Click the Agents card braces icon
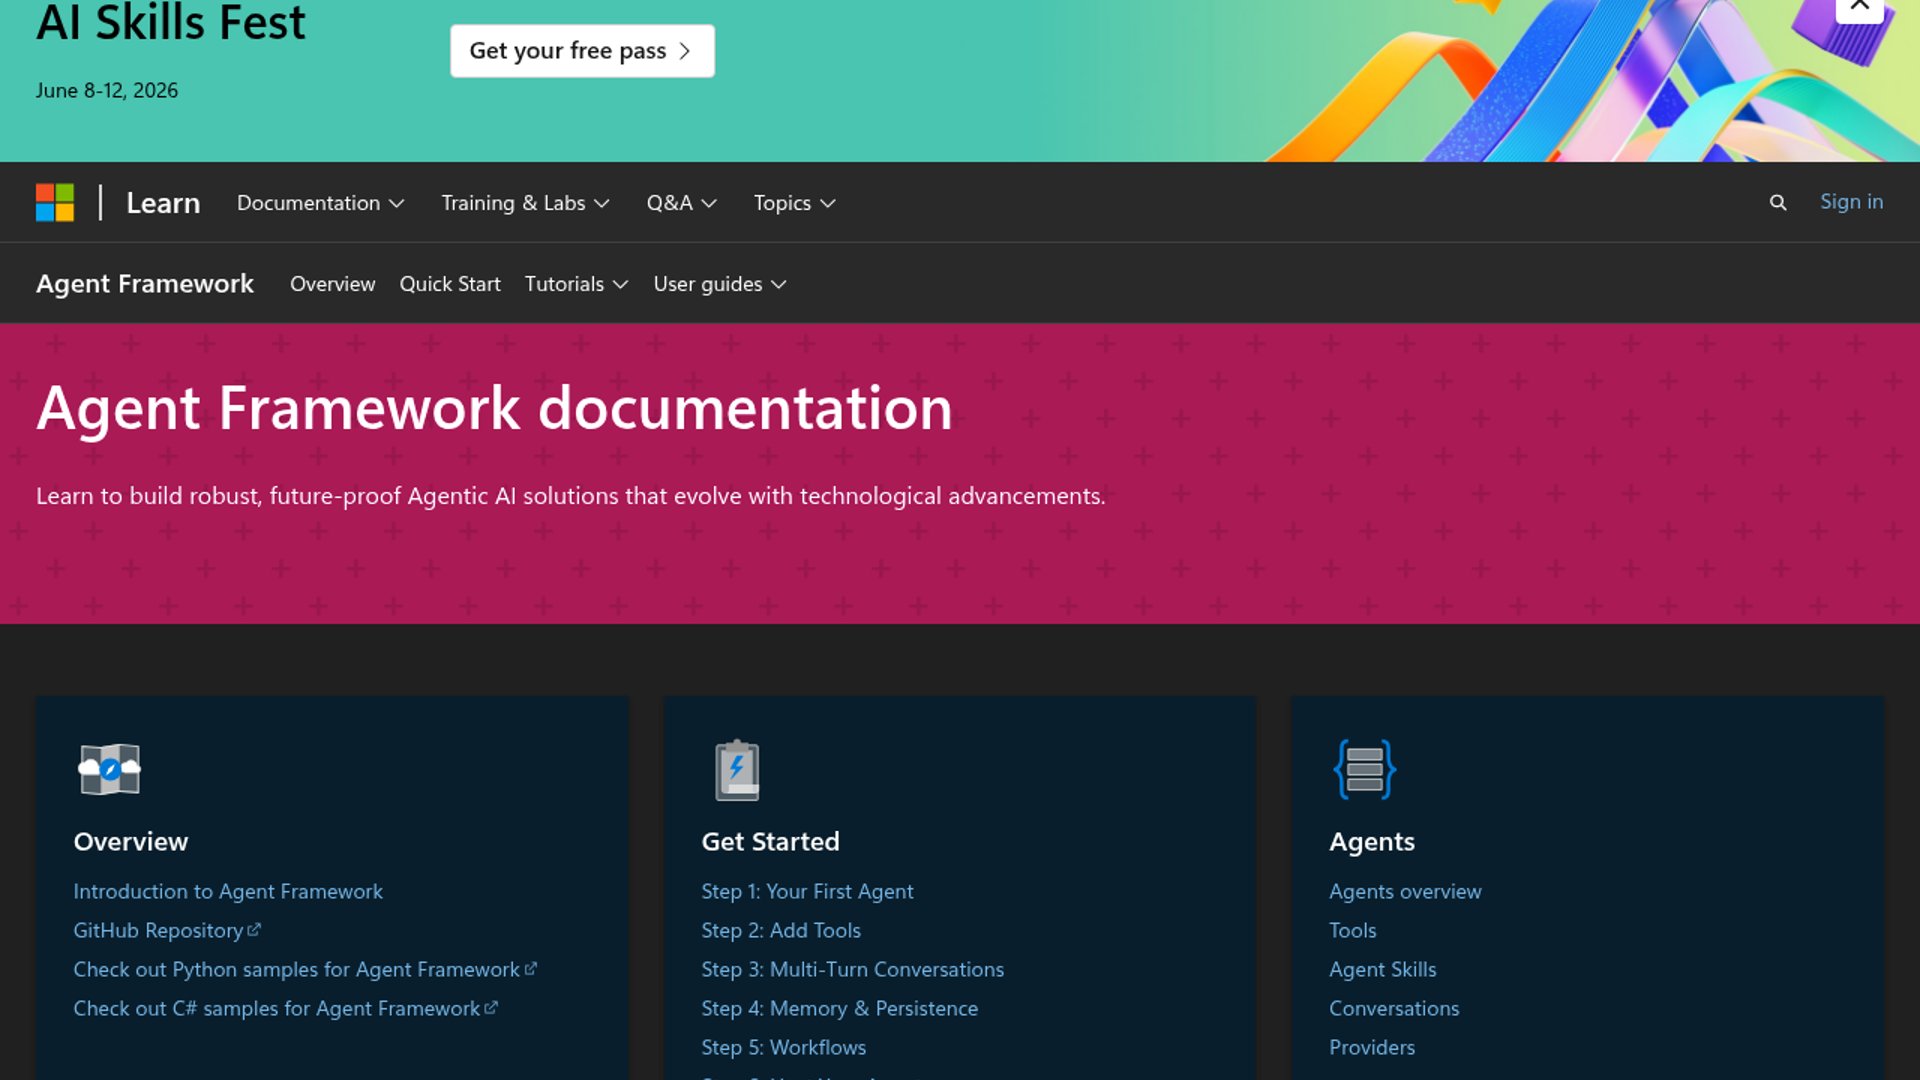Screen dimensions: 1920x1080 point(1365,769)
